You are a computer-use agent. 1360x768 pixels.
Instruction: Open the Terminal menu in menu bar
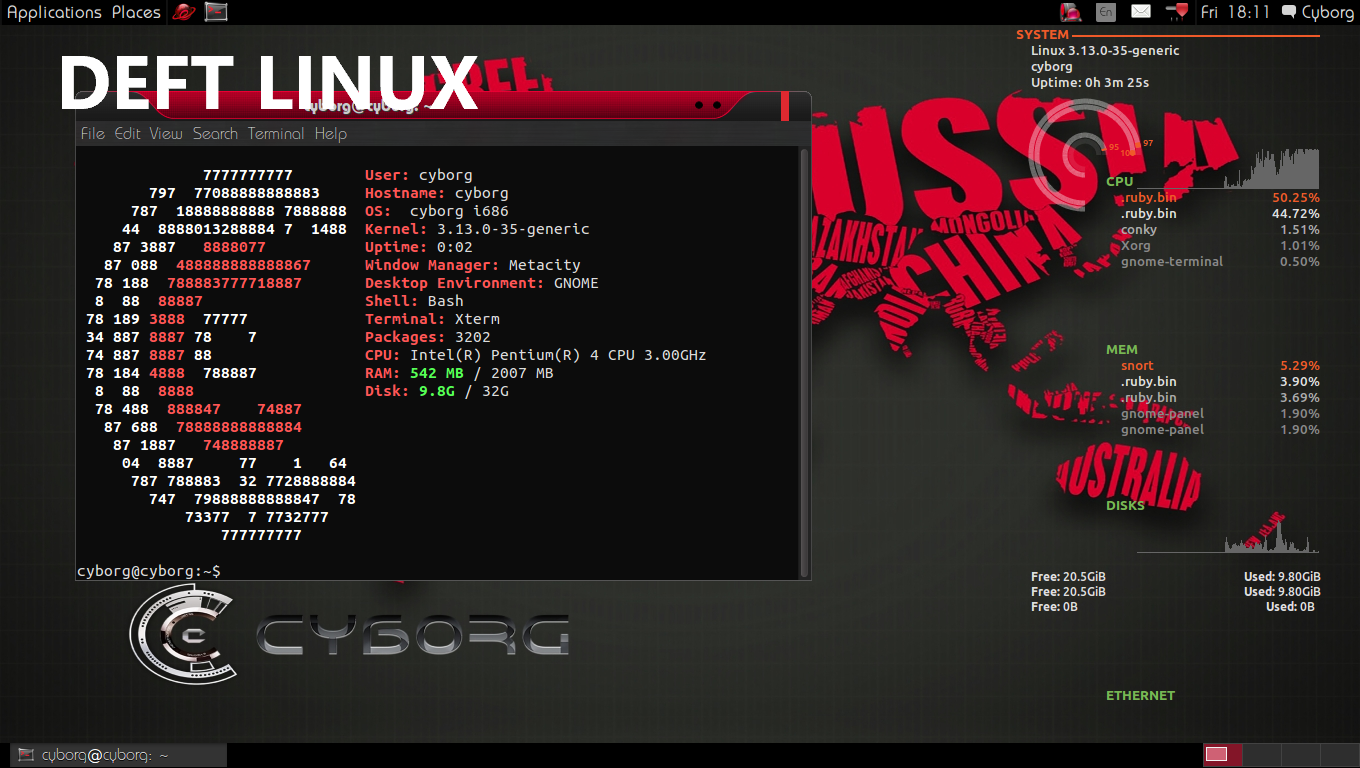276,133
